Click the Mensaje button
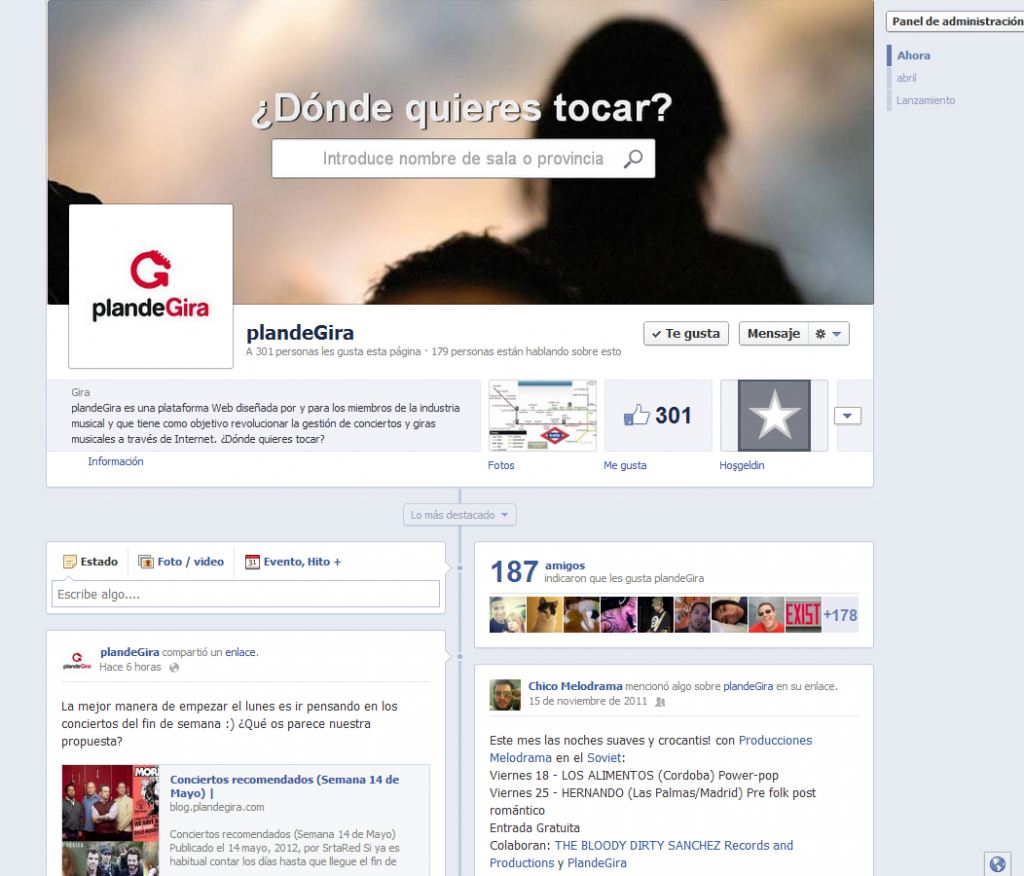The image size is (1024, 876). pos(773,334)
